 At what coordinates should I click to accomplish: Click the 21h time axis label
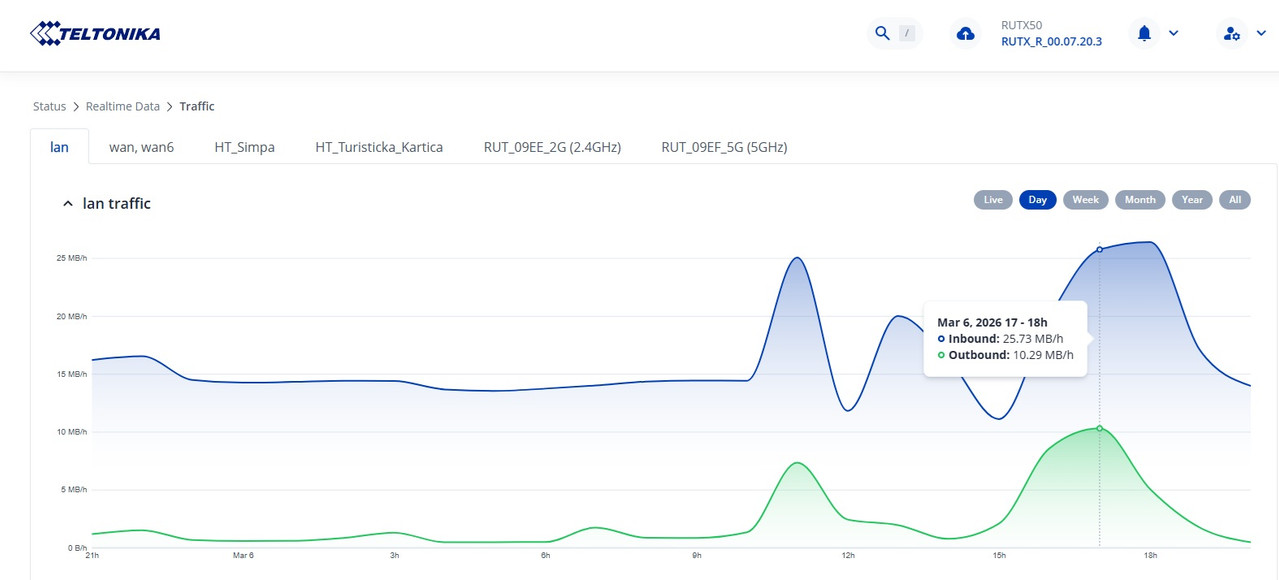point(93,556)
